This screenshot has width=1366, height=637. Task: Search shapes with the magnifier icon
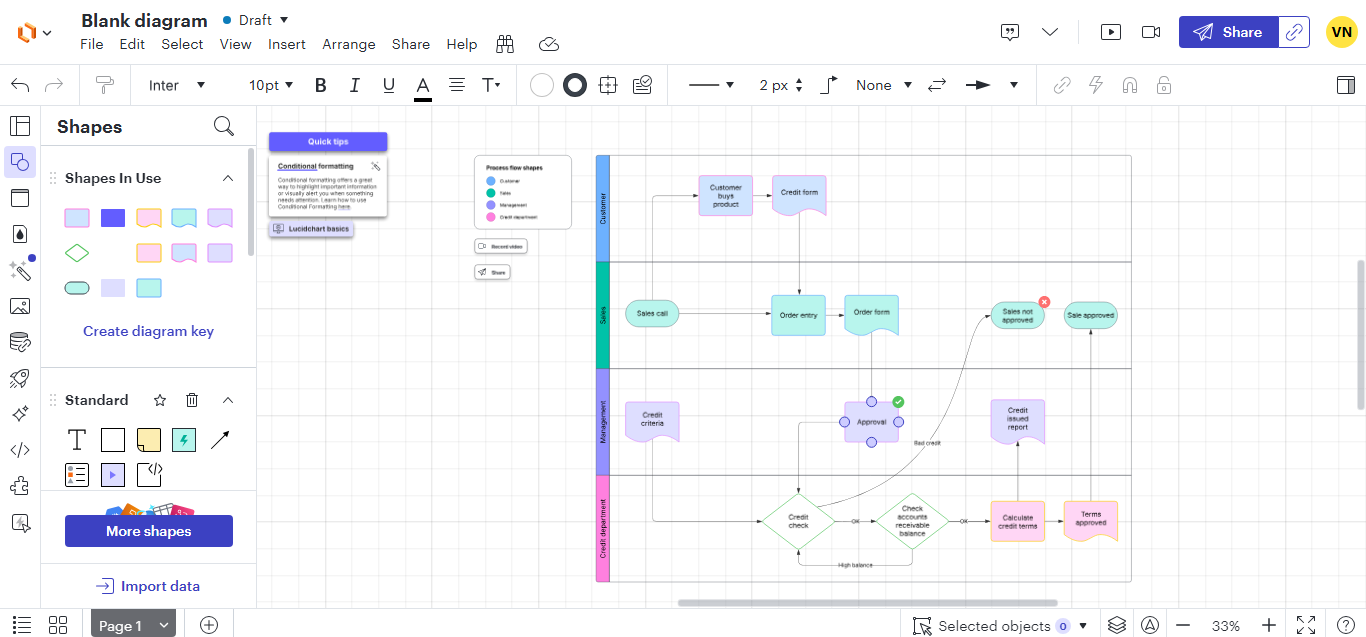[x=224, y=126]
